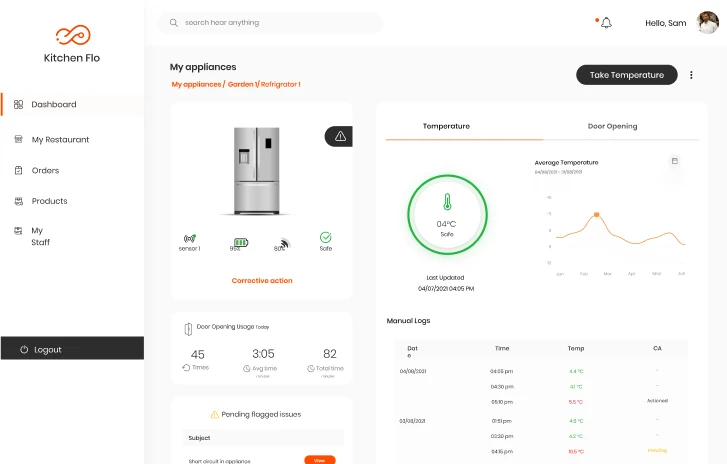Click the sensor 1 signal icon

[190, 239]
